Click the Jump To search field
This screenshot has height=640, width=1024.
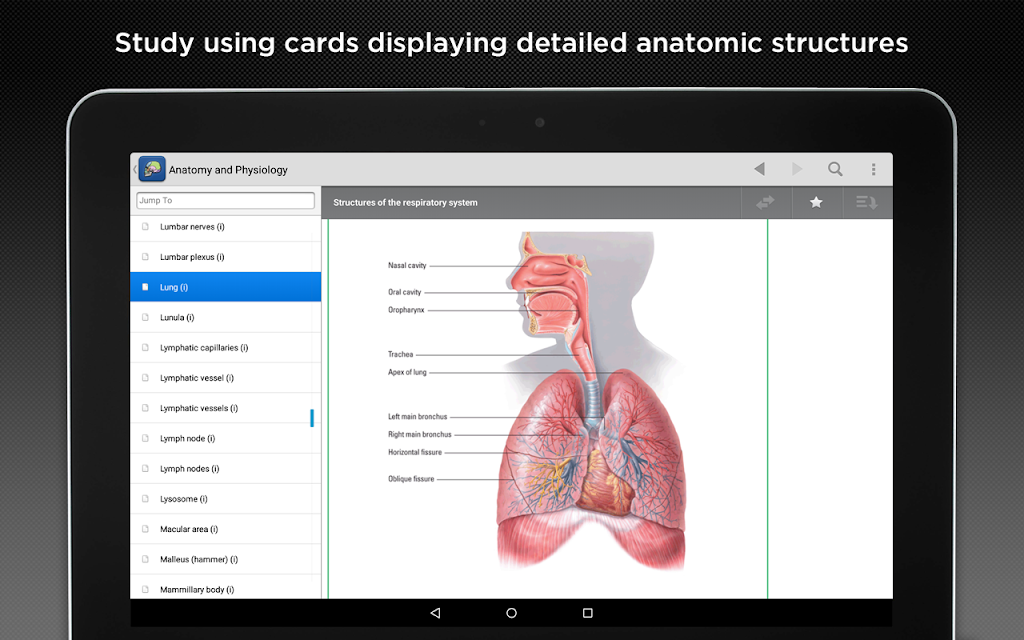225,200
